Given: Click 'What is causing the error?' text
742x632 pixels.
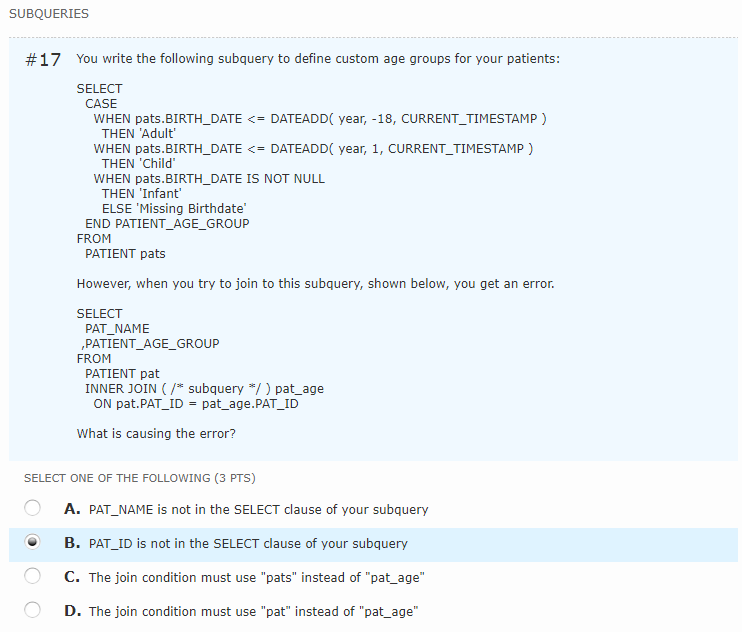Looking at the screenshot, I should tap(156, 434).
